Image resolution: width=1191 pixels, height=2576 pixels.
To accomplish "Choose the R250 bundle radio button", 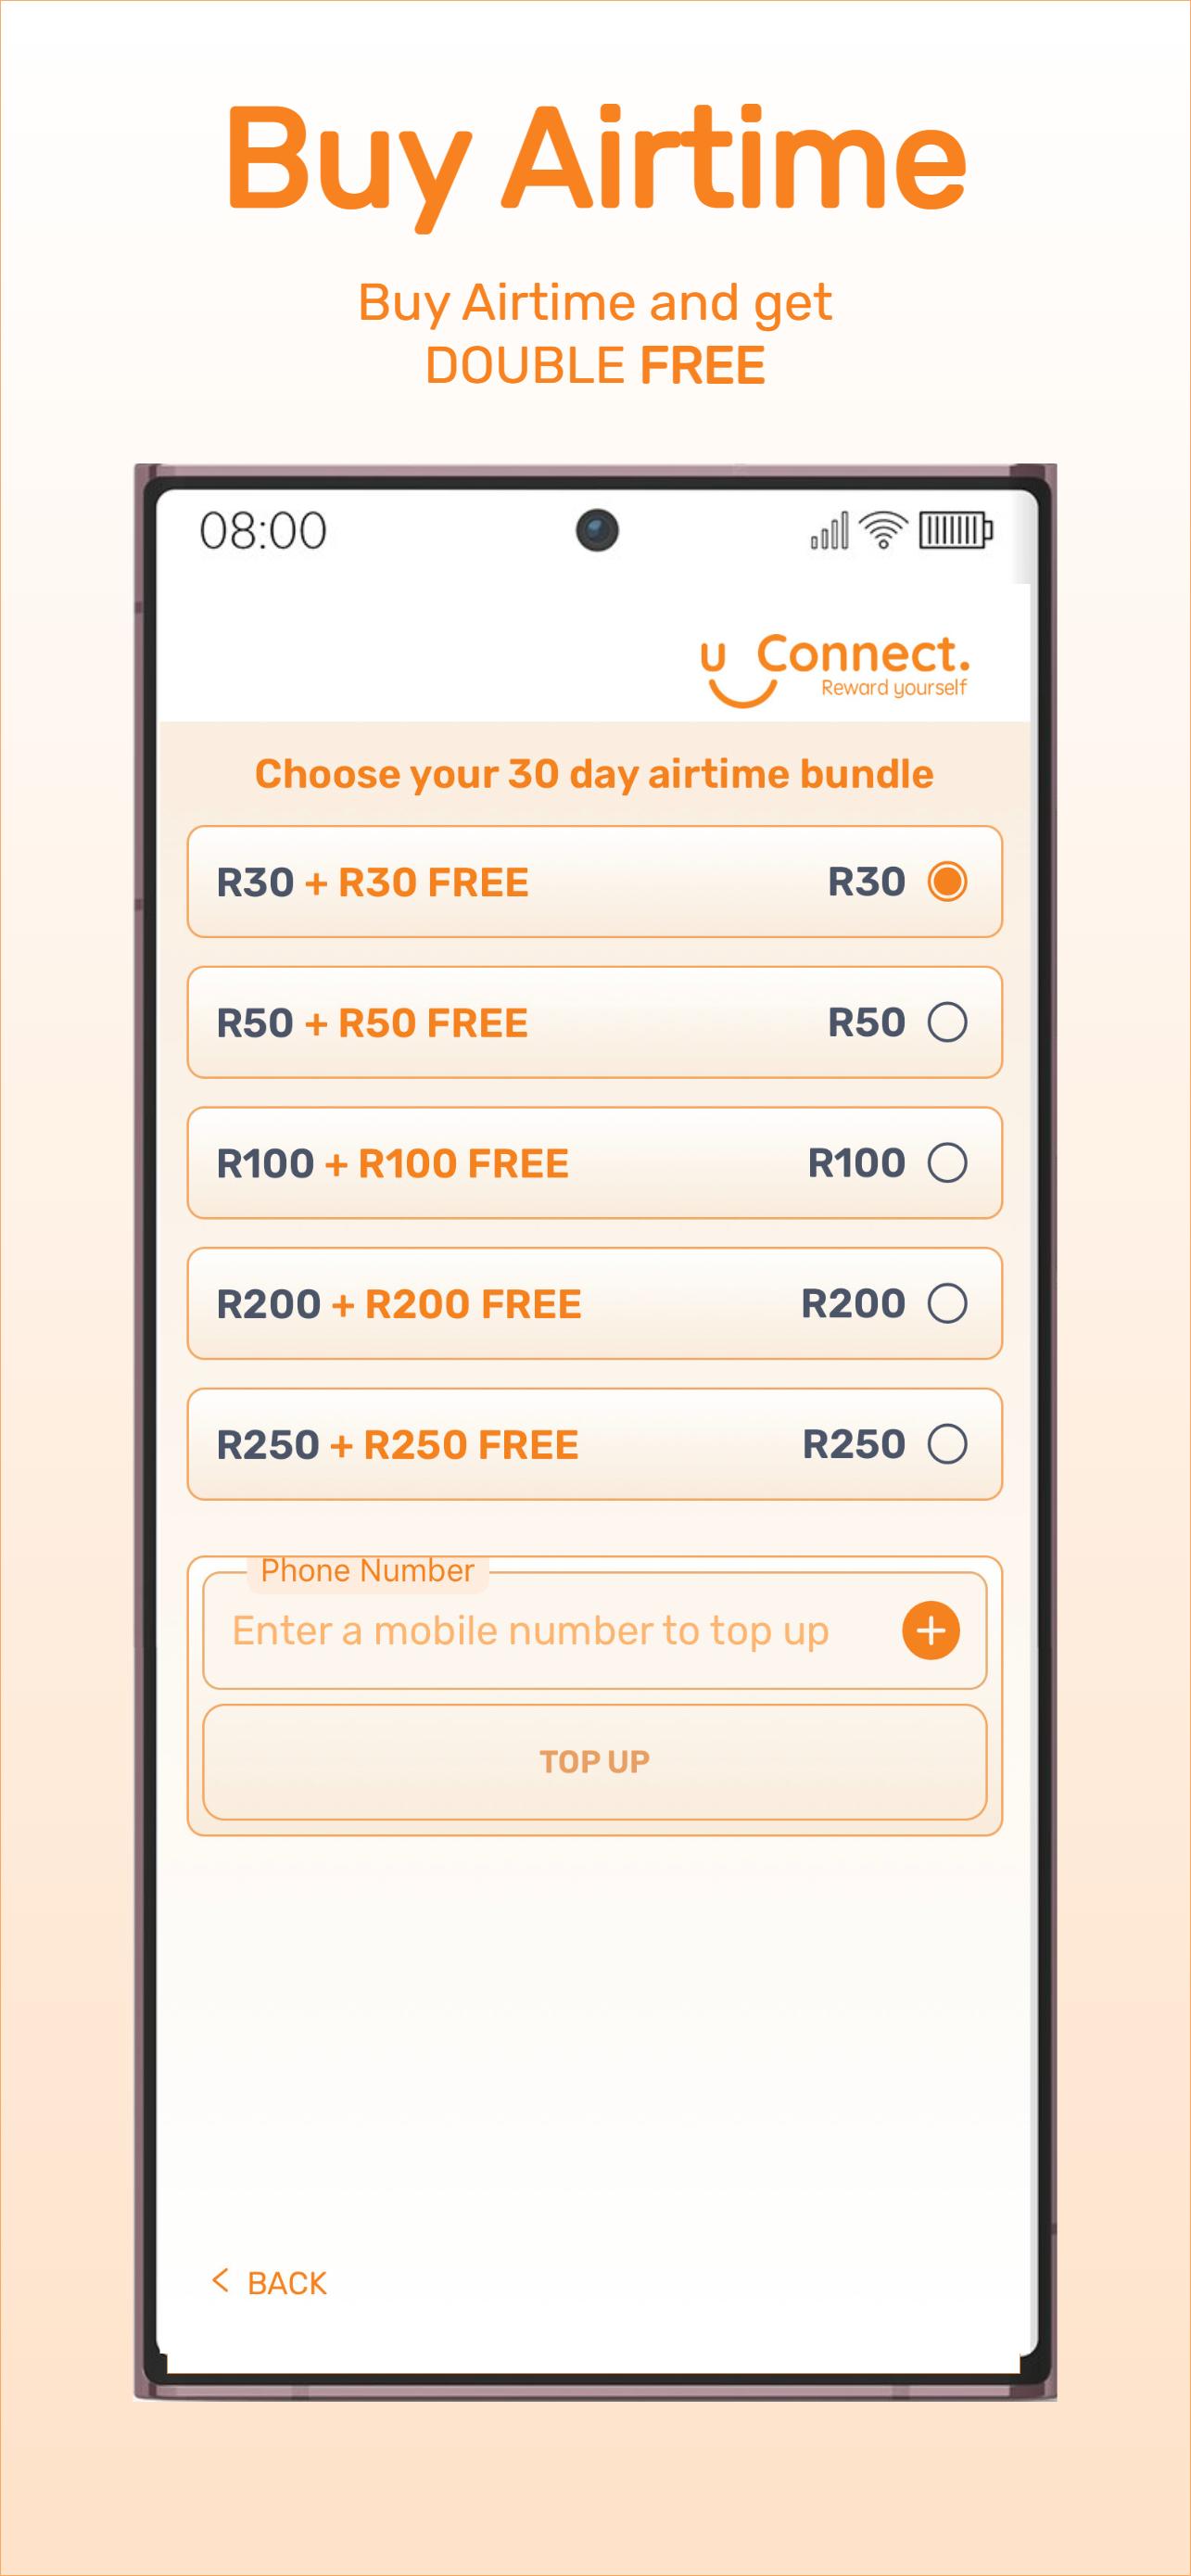I will point(947,1444).
